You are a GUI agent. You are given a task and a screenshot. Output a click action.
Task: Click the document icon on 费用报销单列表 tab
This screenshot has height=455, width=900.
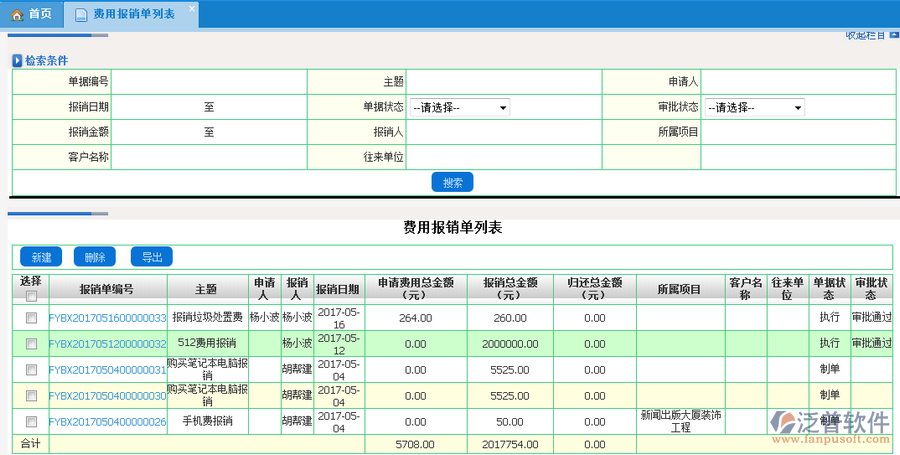click(x=81, y=14)
